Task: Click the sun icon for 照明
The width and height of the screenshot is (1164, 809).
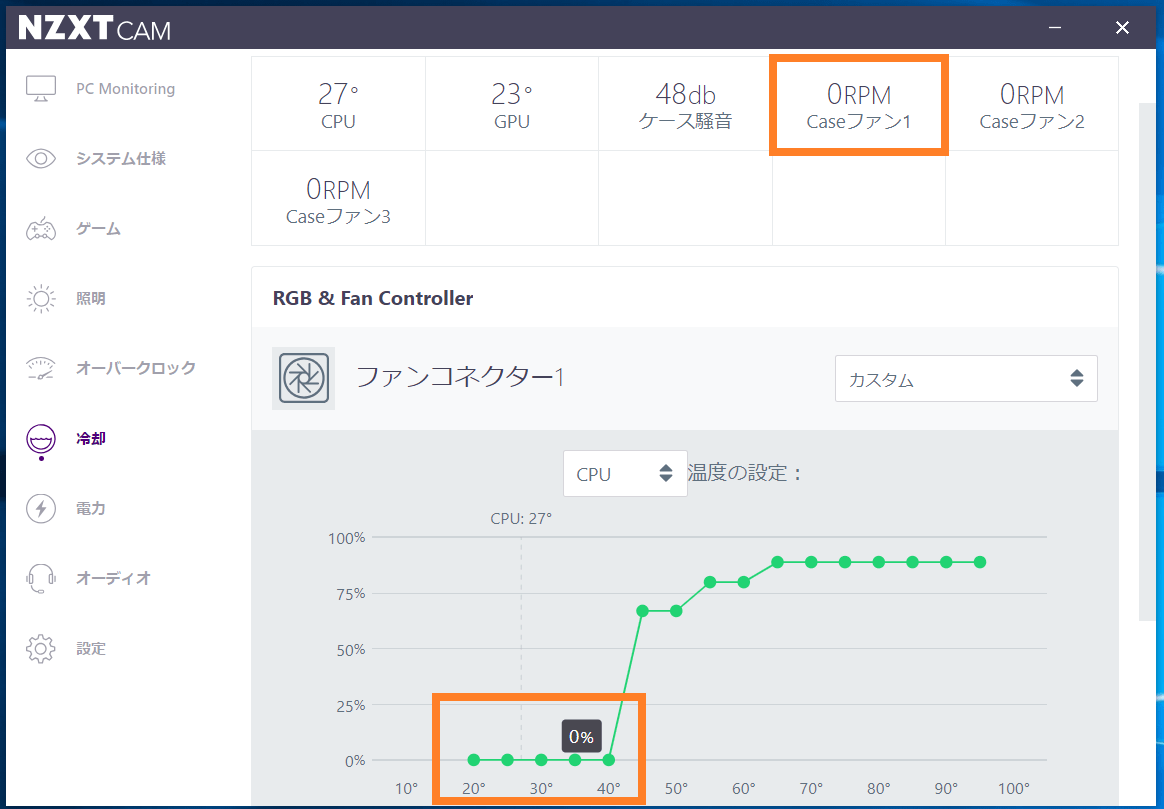Action: (41, 298)
